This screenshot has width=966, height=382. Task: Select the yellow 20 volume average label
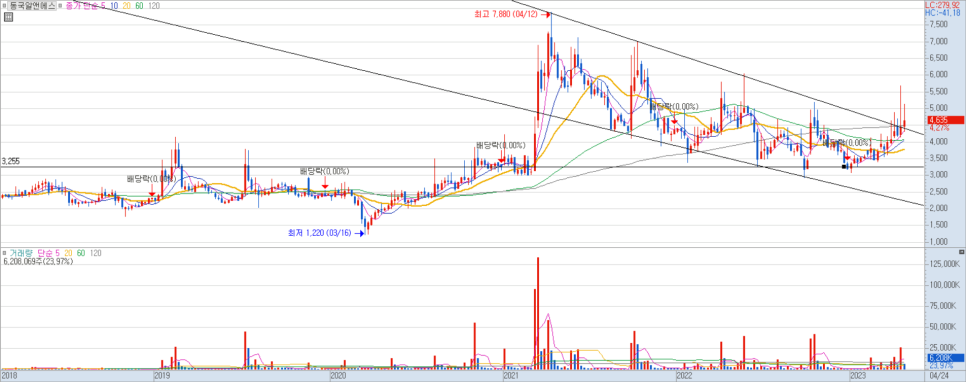[67, 253]
